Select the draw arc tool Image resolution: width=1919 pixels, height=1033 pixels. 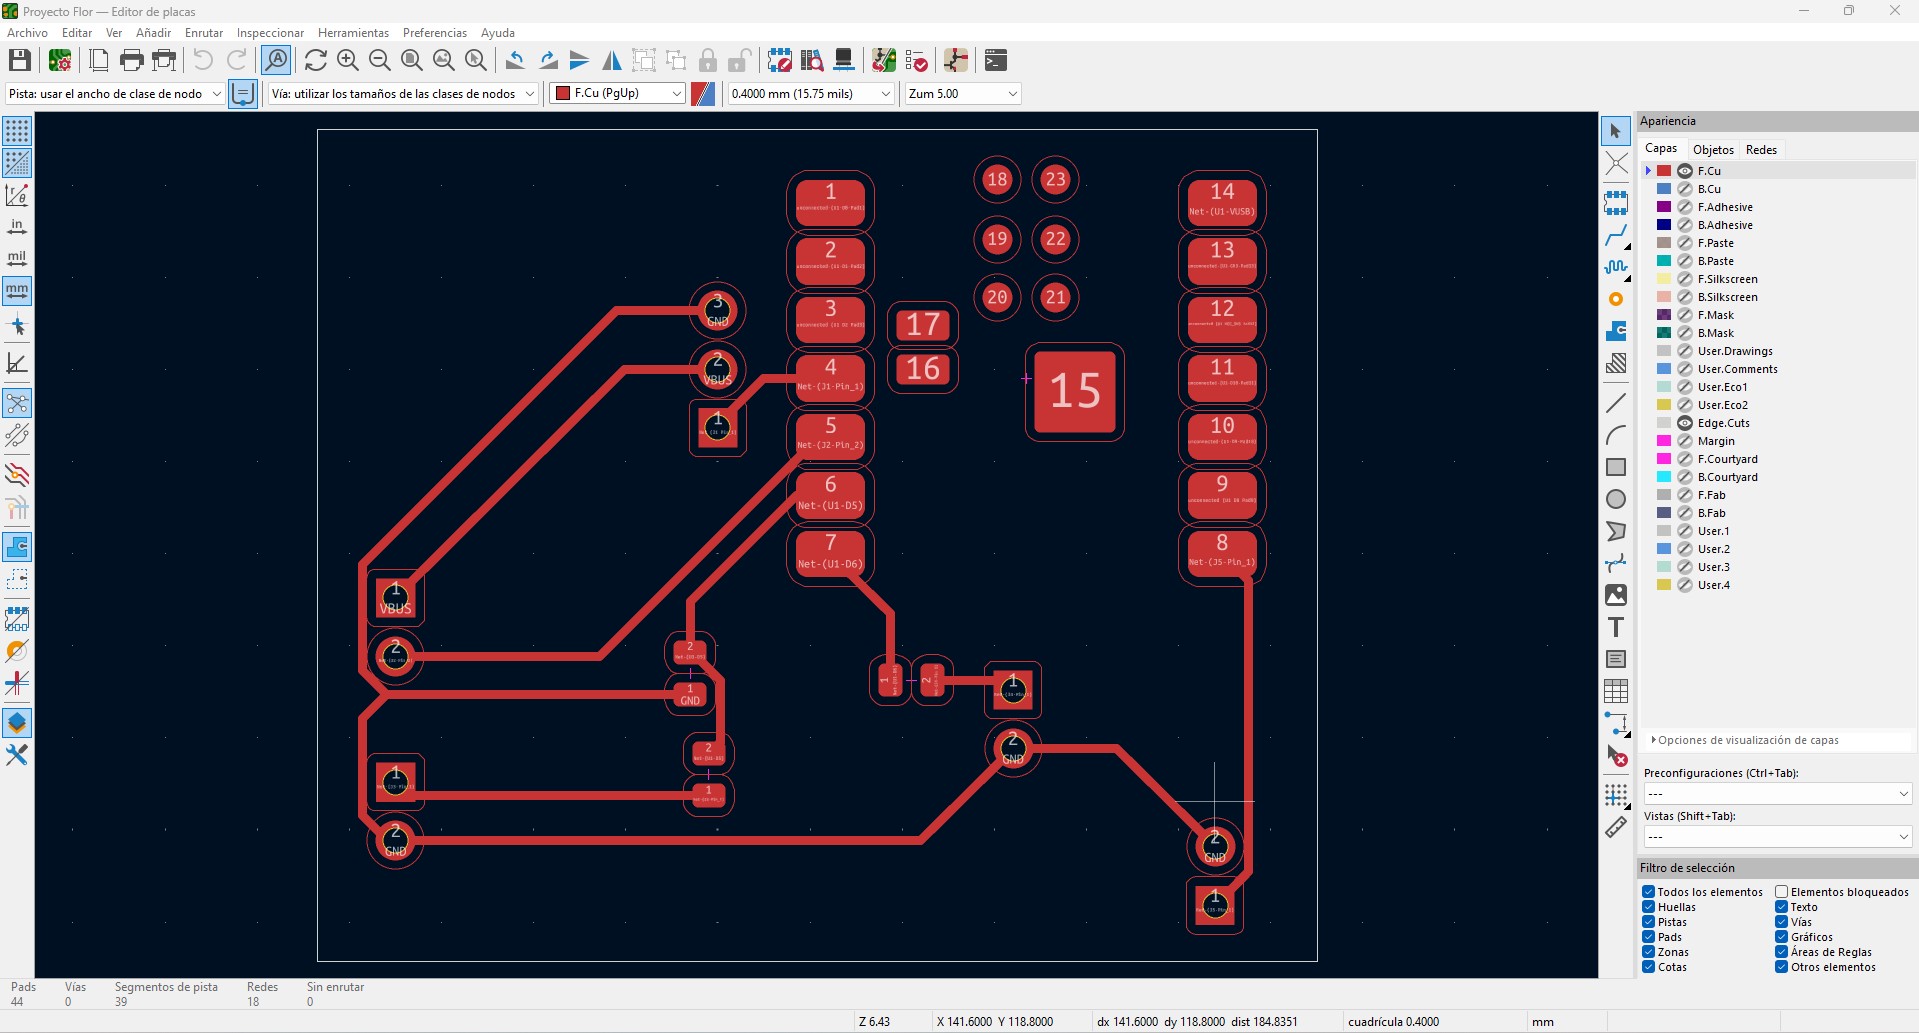coord(1616,435)
